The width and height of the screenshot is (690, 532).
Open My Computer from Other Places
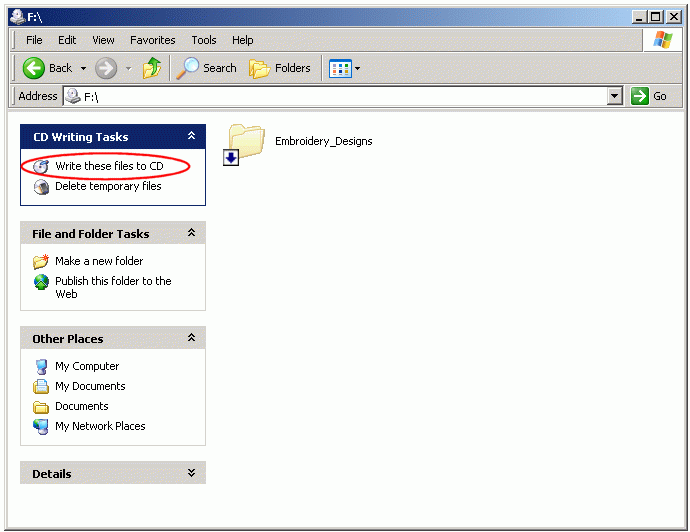(87, 366)
